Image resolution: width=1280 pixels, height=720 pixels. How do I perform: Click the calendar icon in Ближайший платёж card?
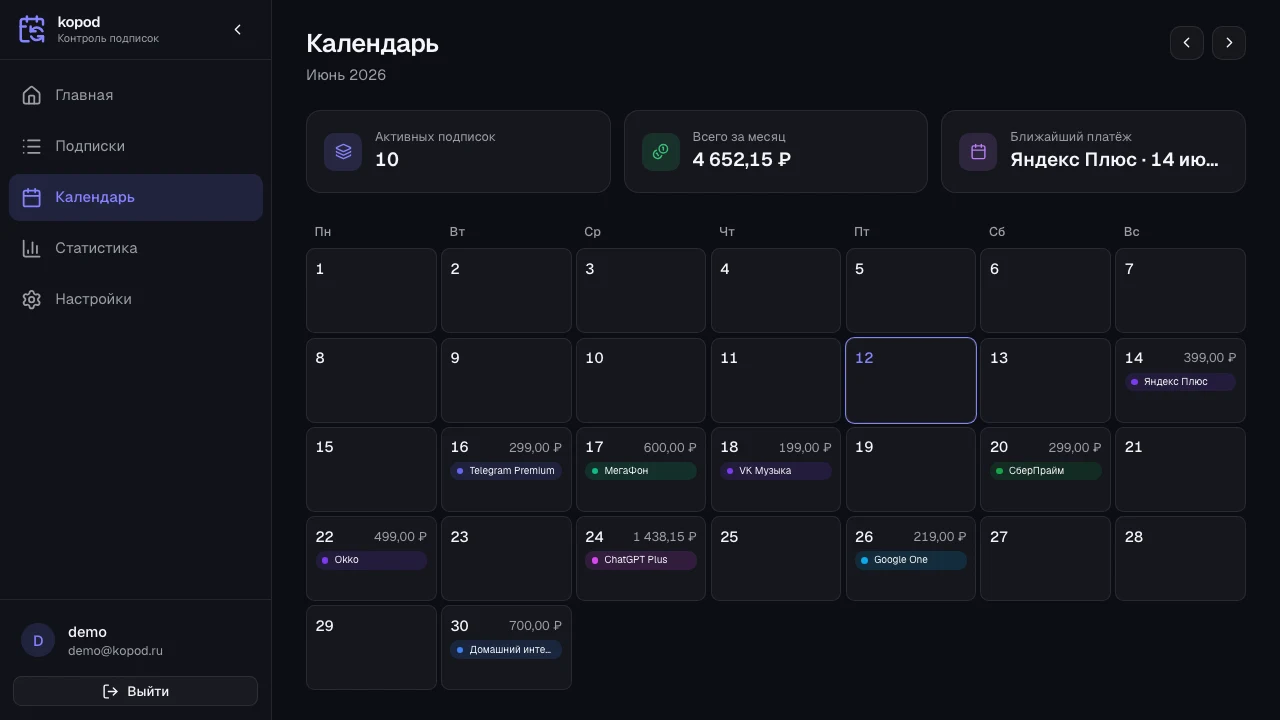click(978, 152)
